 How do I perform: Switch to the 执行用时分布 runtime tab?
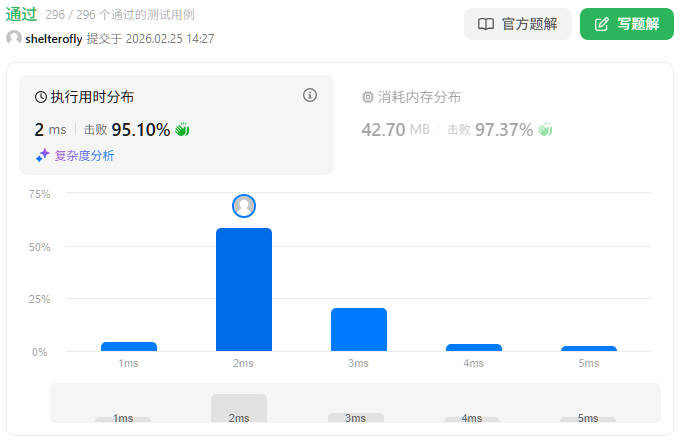(x=92, y=97)
